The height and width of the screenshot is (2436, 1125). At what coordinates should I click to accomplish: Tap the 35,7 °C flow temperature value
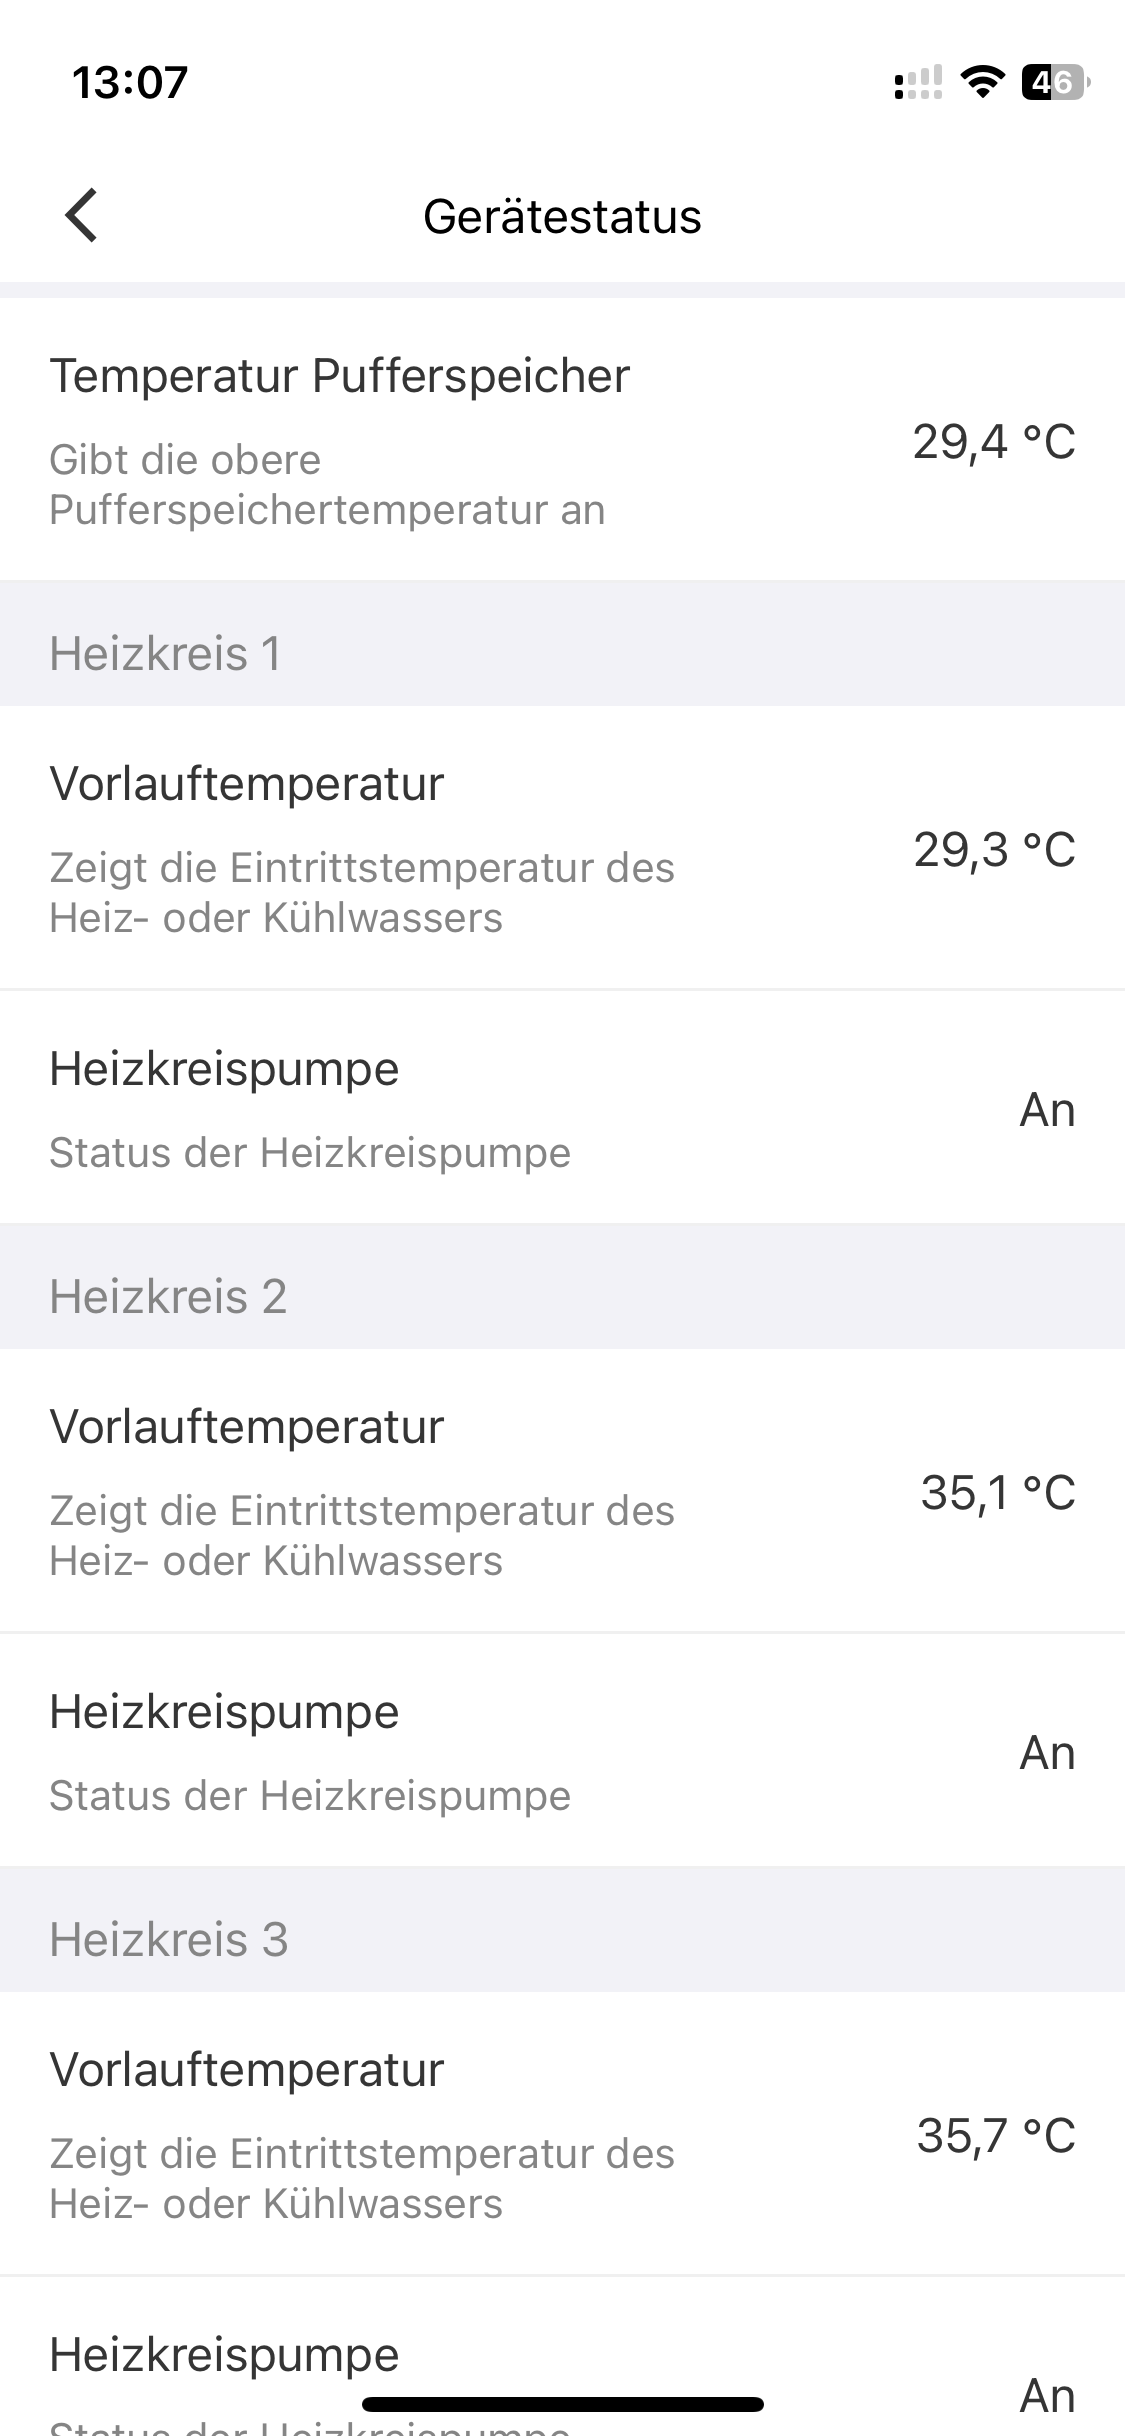coord(996,2136)
